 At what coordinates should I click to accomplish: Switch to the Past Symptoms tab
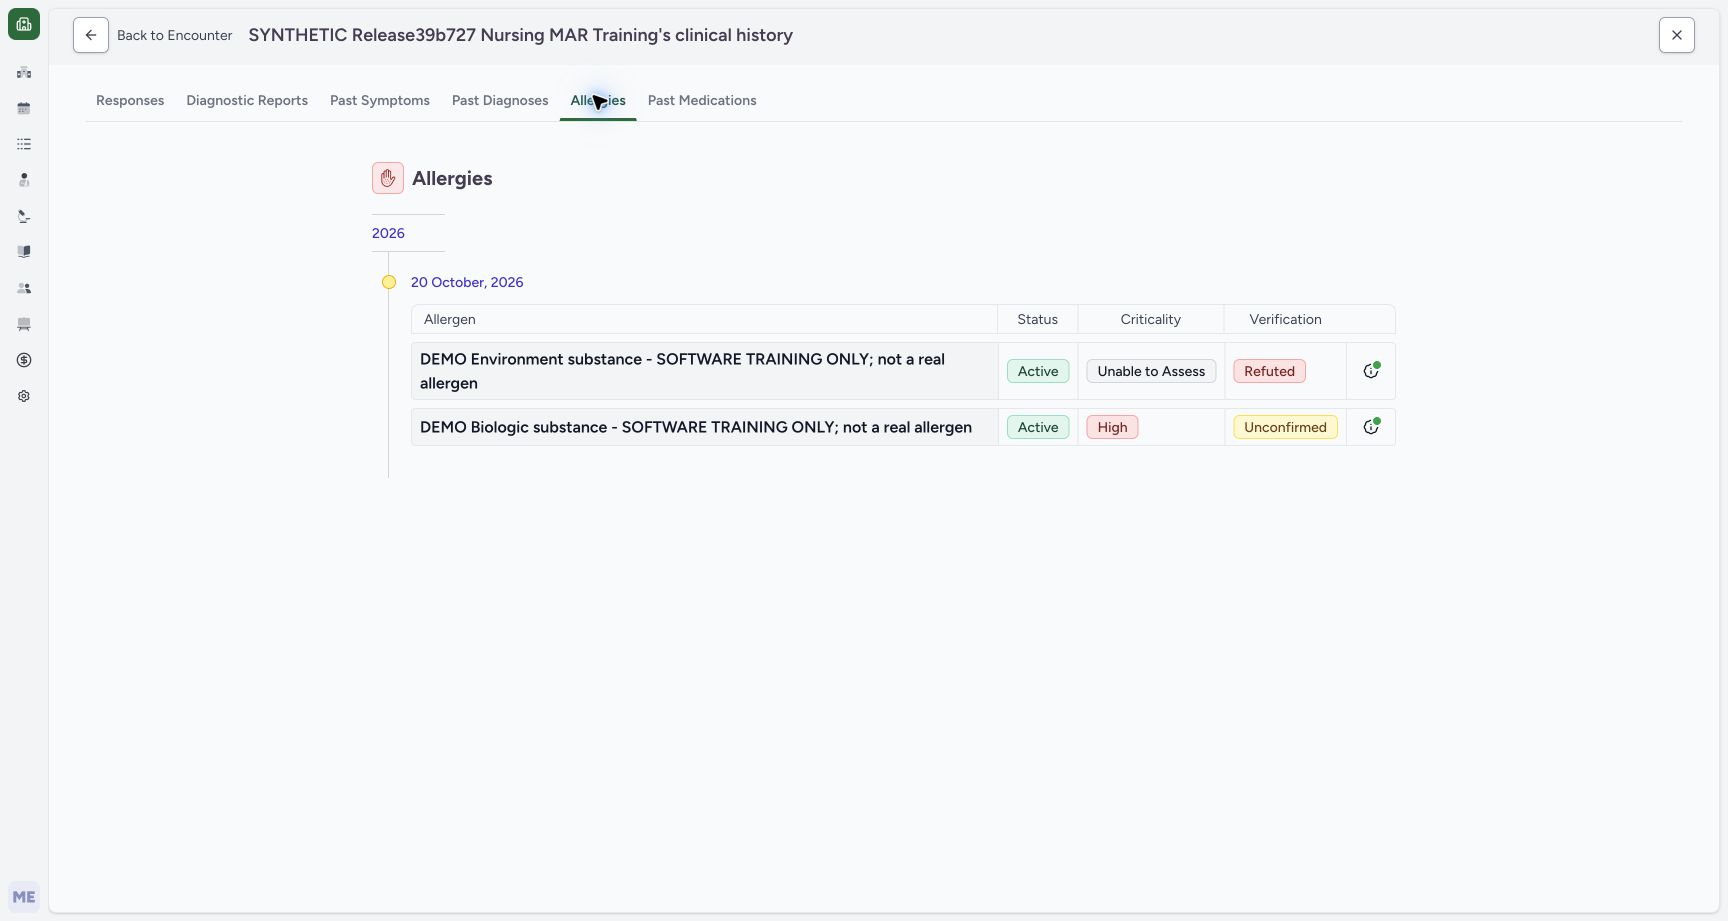[x=380, y=100]
